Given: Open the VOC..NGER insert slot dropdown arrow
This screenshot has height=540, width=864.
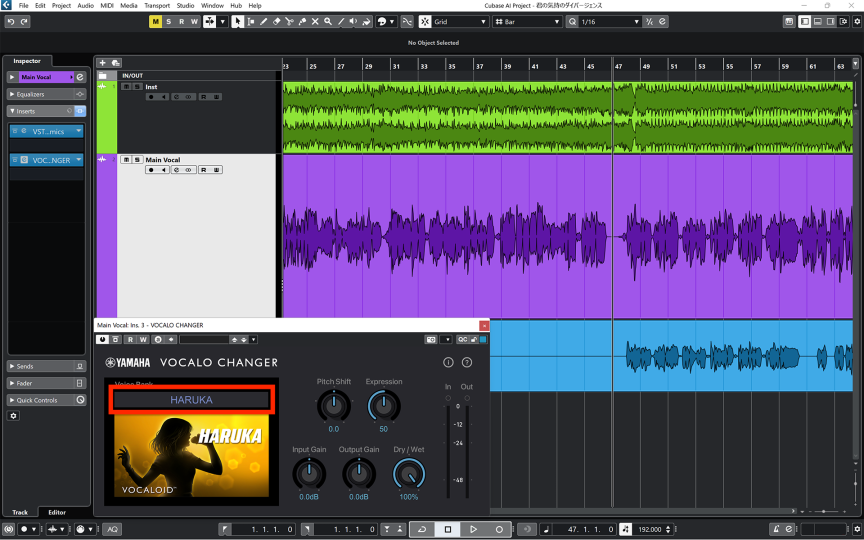Looking at the screenshot, I should 78,160.
